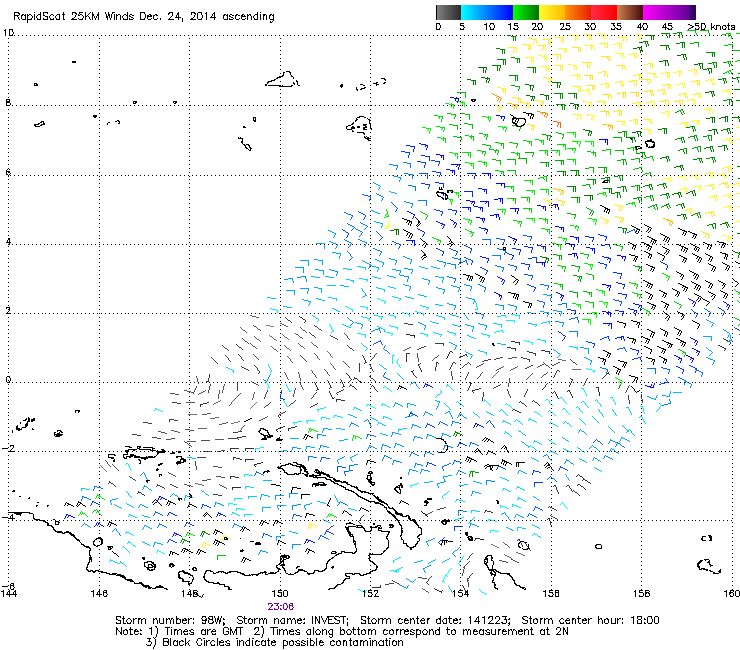Click the "160" longitude axis label
Viewport: 740px width, 650px height.
click(x=732, y=593)
